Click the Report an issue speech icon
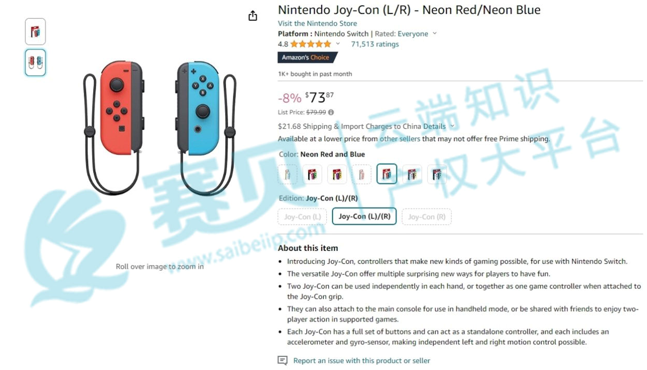 coord(283,361)
